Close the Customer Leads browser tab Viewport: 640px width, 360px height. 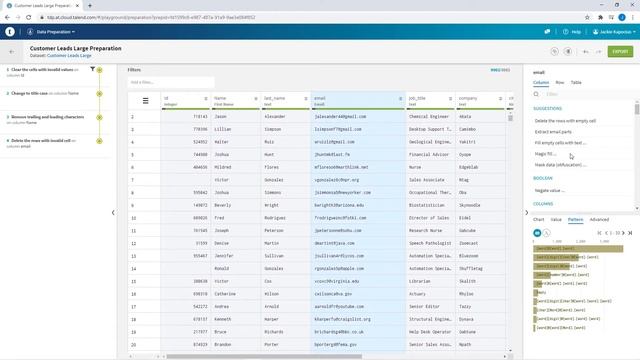[x=77, y=6]
